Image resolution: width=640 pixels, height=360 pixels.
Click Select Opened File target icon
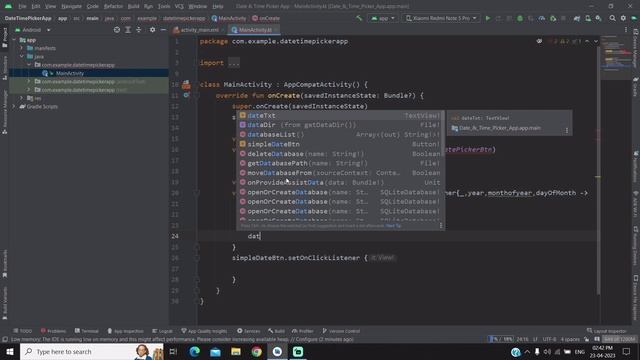point(117,30)
